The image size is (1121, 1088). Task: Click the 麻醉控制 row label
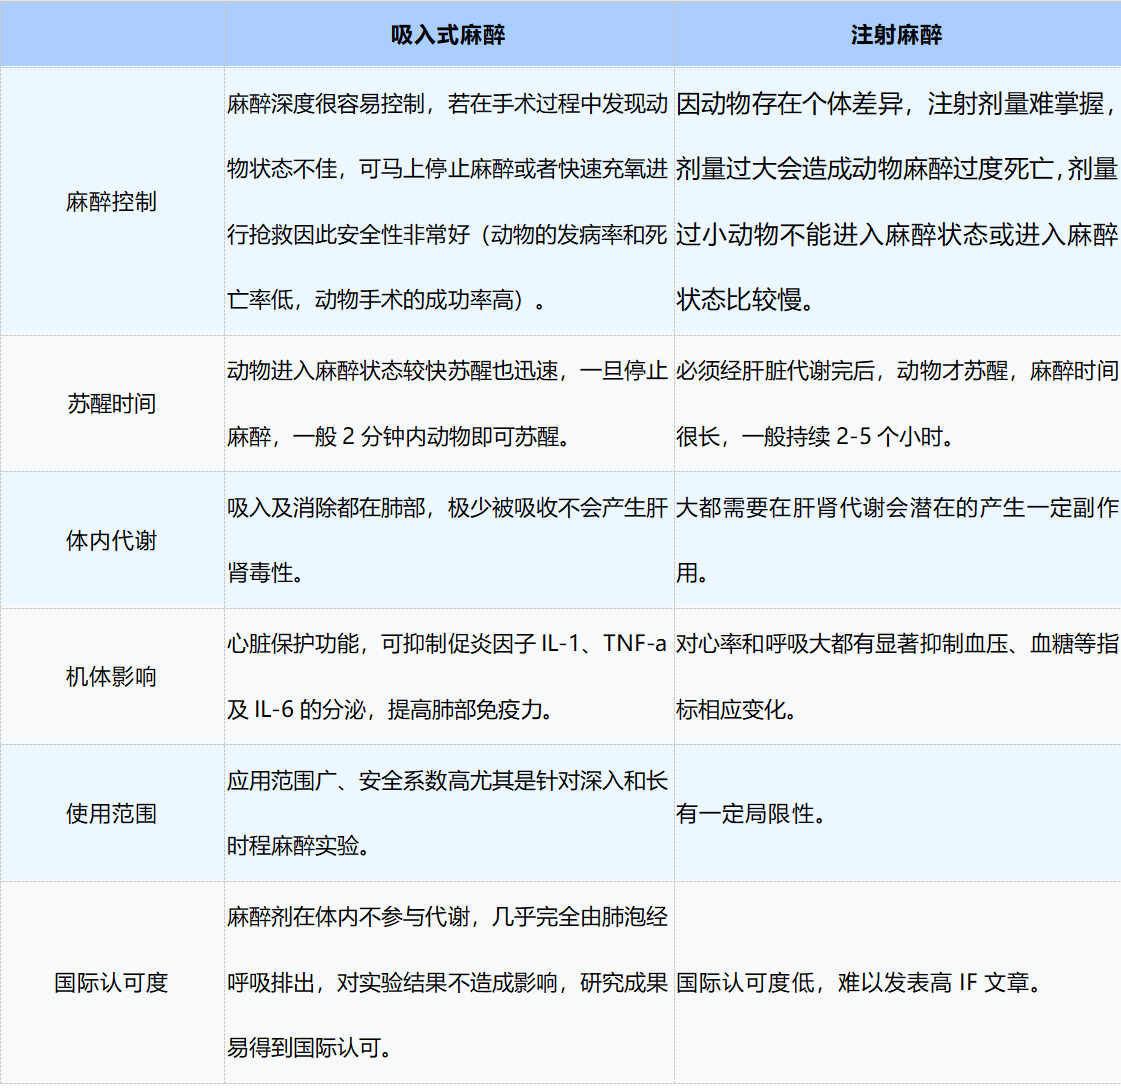pos(112,200)
